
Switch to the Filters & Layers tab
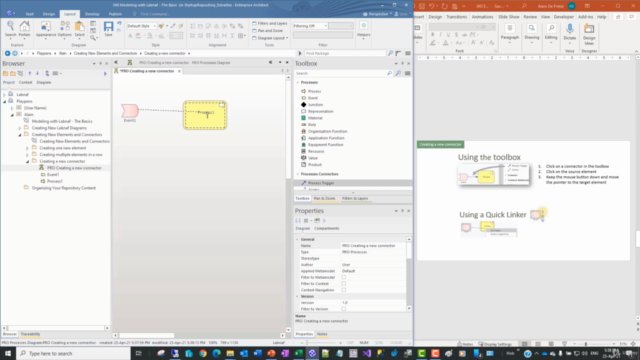tap(355, 198)
